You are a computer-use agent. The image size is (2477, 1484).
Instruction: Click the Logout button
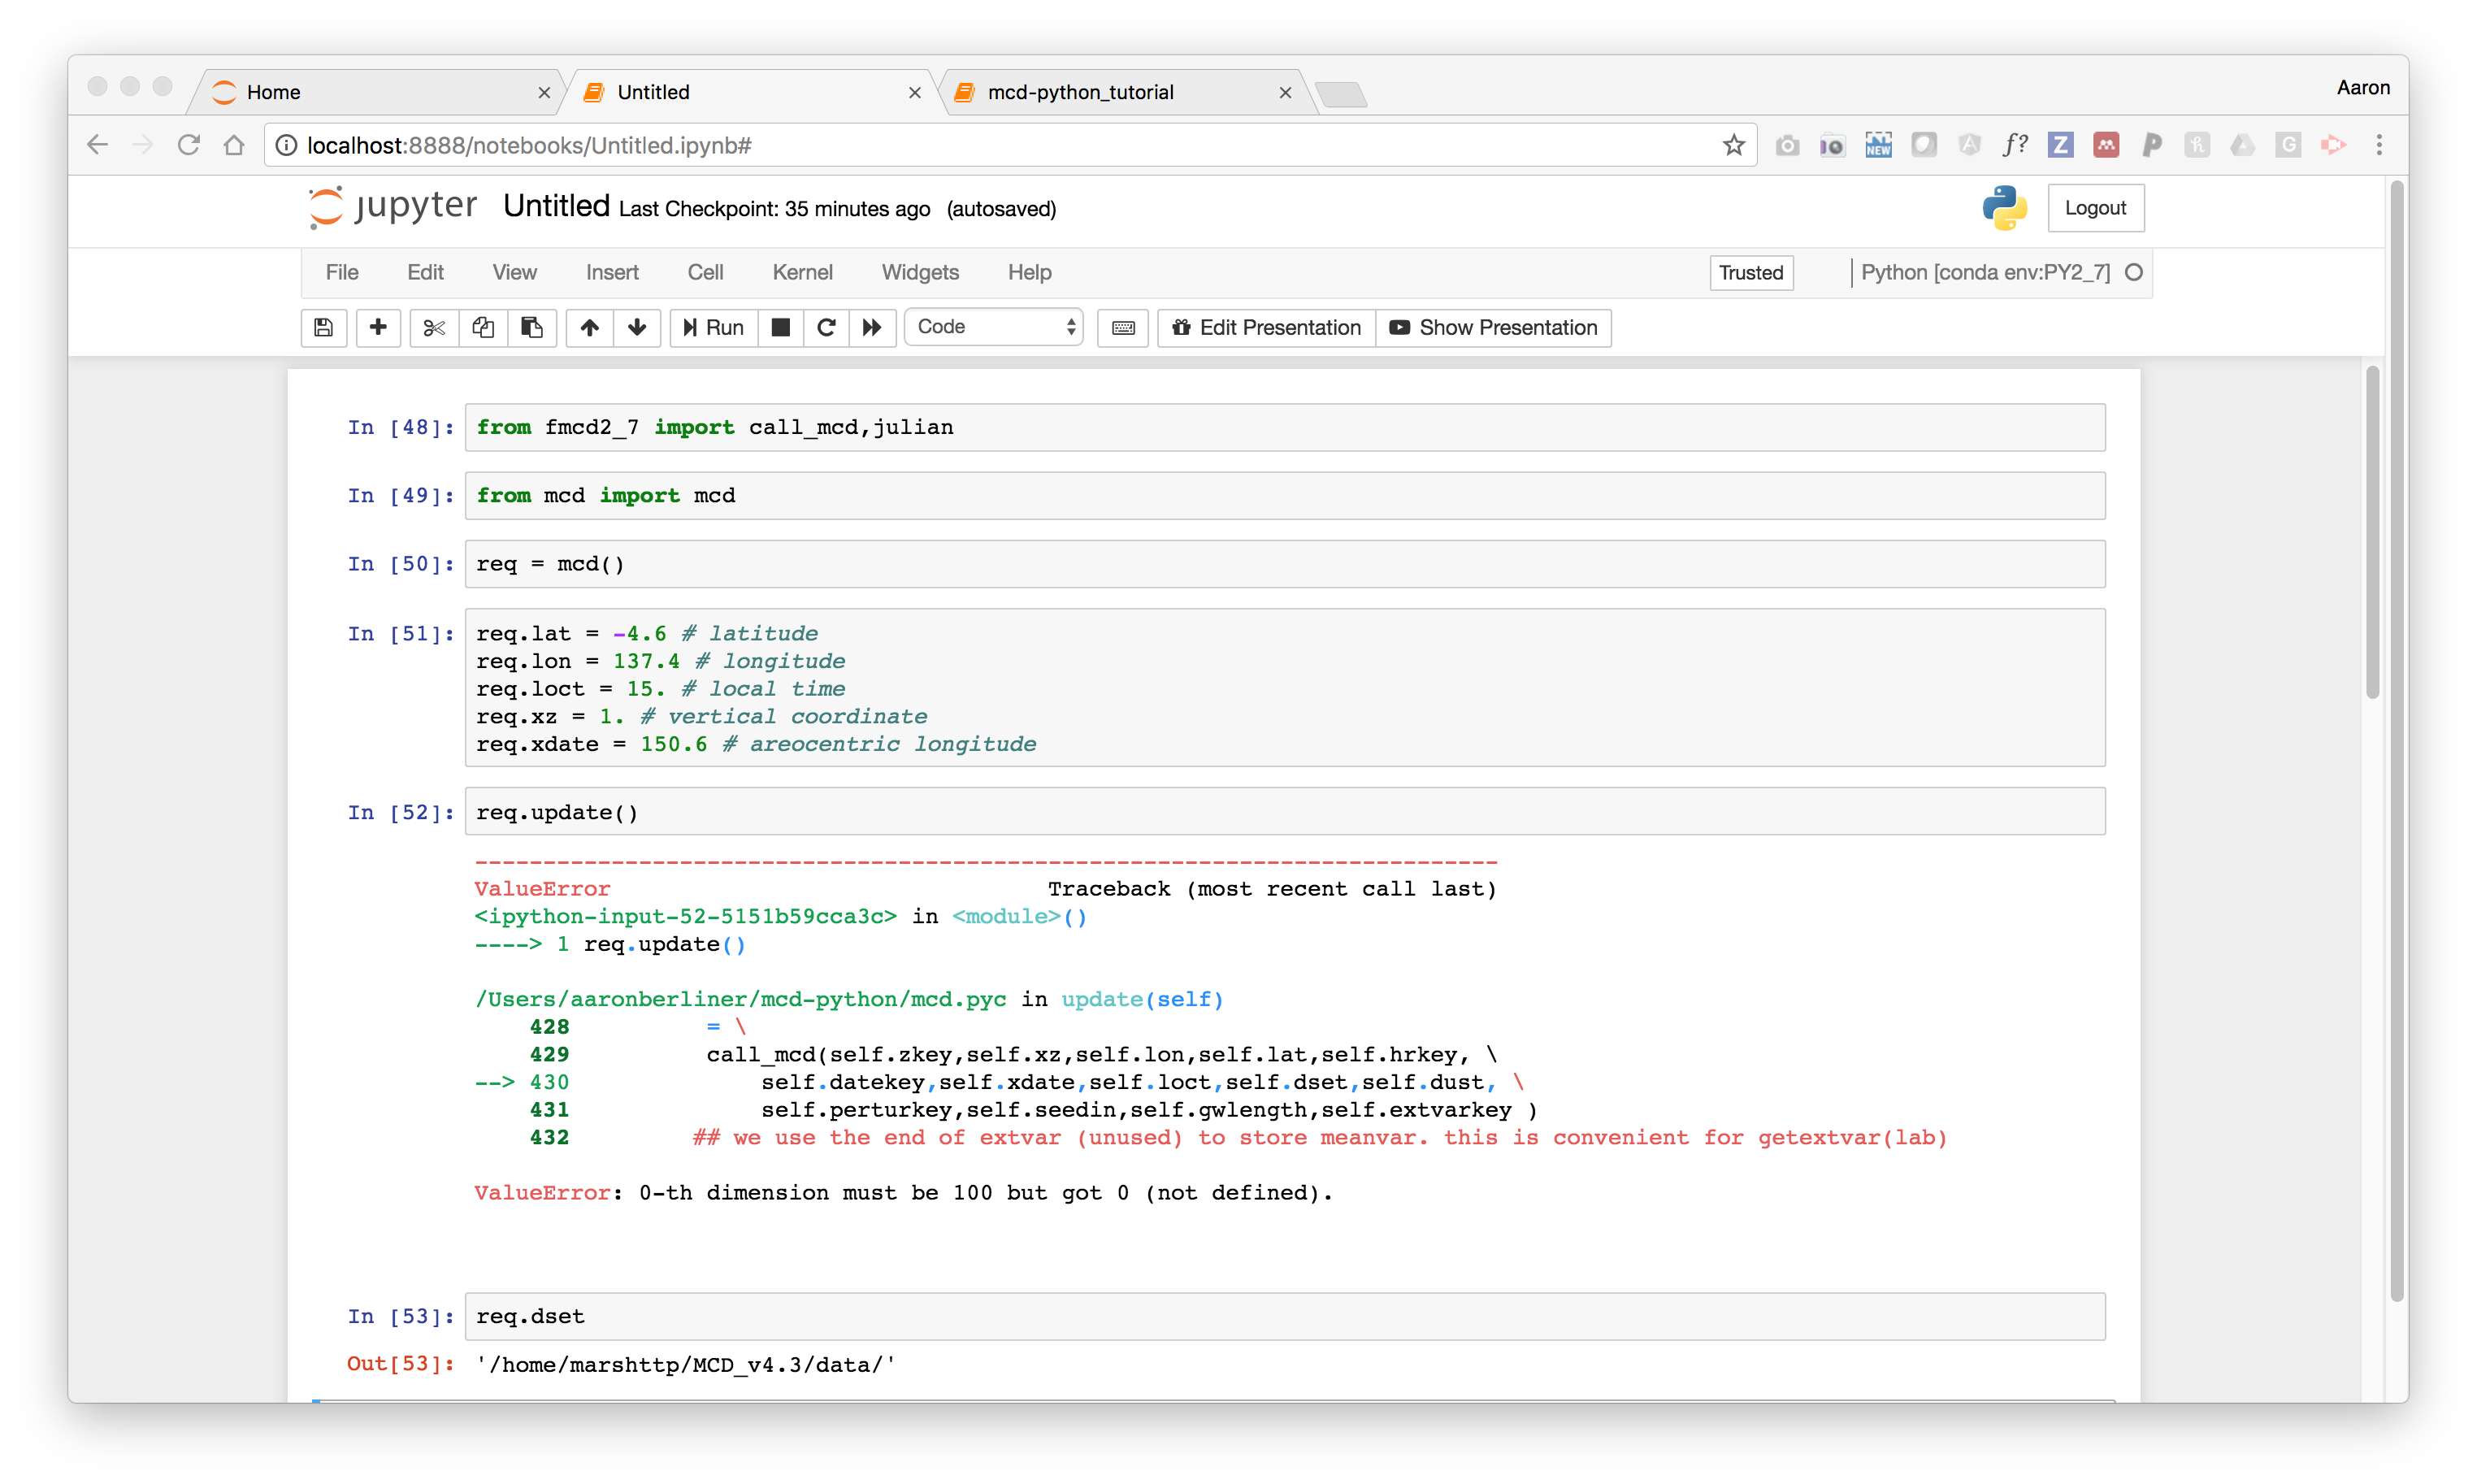point(2096,207)
